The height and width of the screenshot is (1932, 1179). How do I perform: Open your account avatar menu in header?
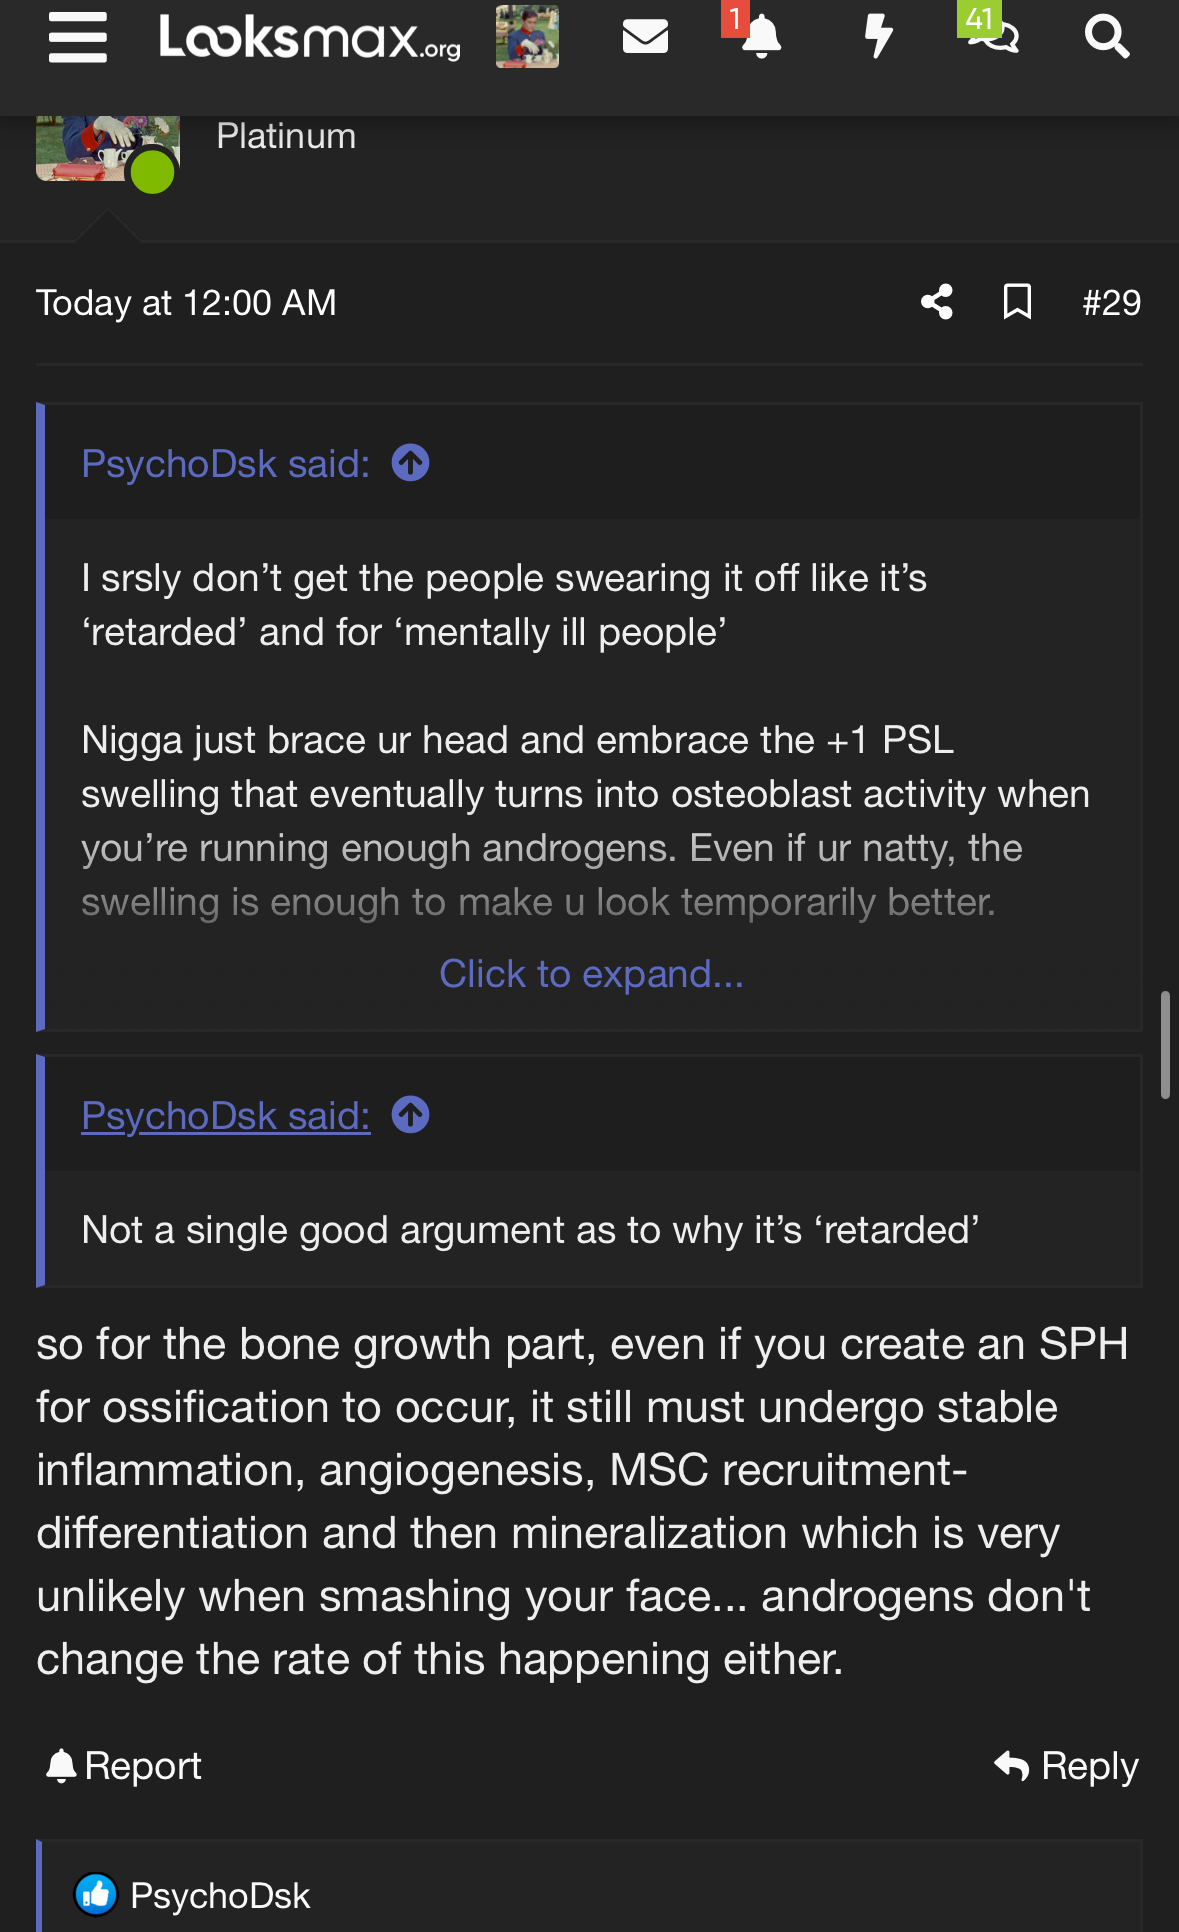tap(527, 37)
